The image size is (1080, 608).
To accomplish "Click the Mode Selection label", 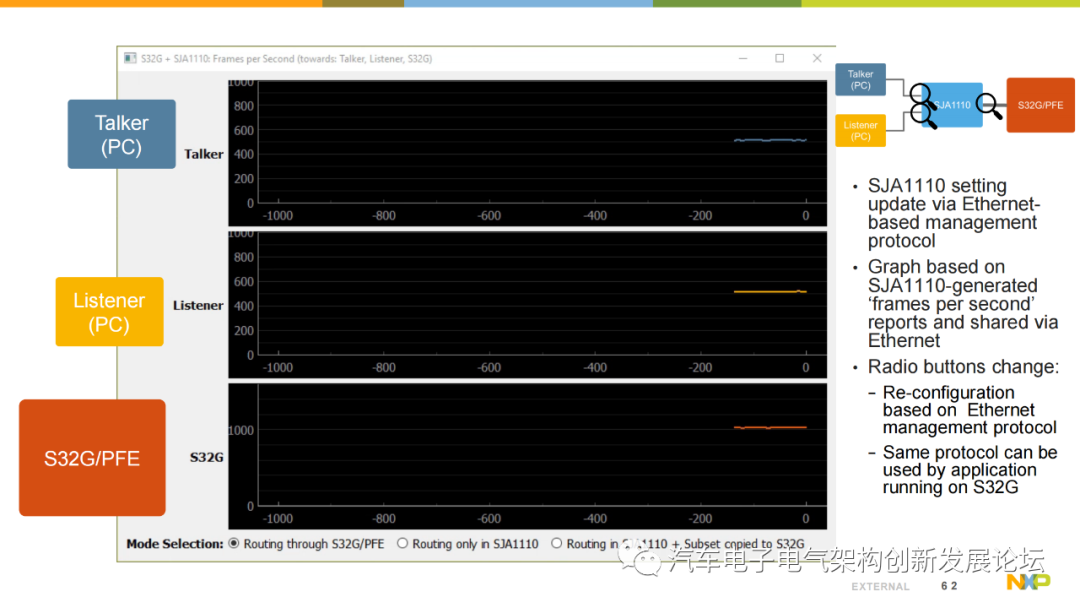I will 175,544.
